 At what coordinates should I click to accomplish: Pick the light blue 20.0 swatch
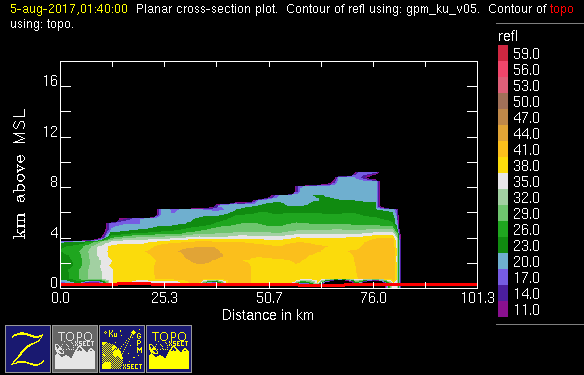[x=503, y=261]
